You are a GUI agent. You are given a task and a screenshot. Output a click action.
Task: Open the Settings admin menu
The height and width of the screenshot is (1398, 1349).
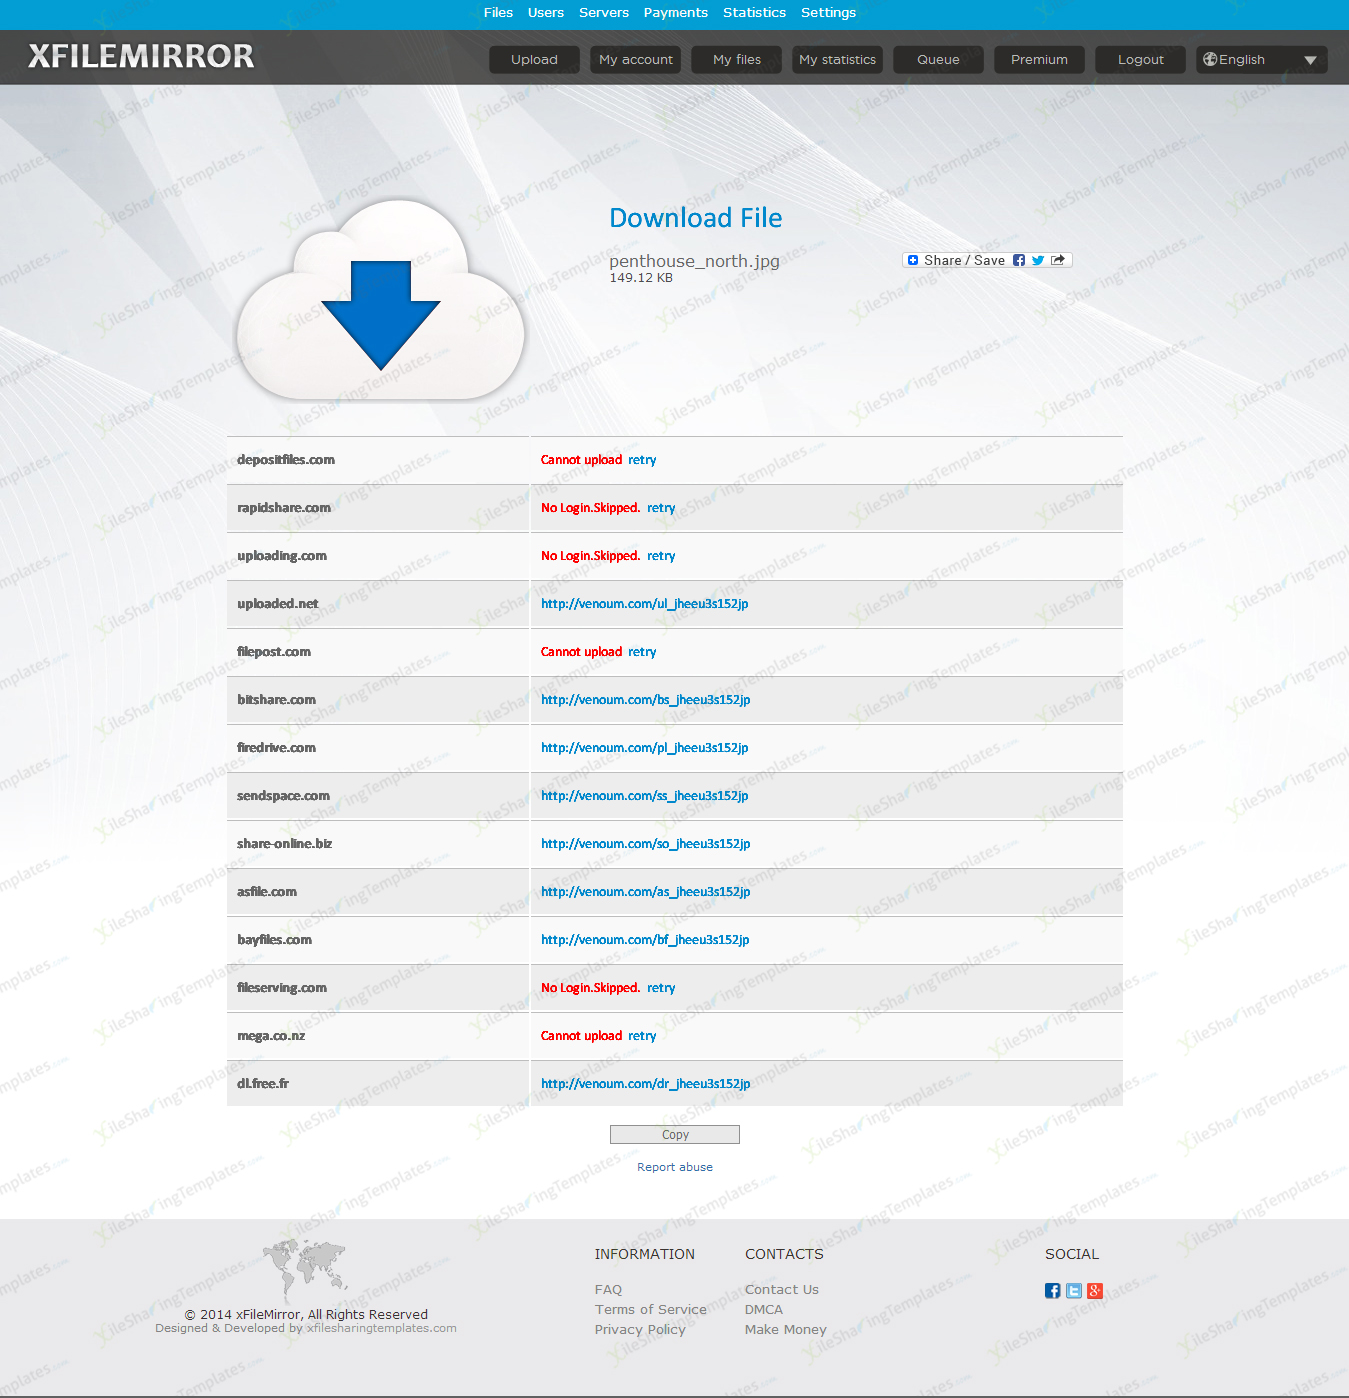[829, 13]
